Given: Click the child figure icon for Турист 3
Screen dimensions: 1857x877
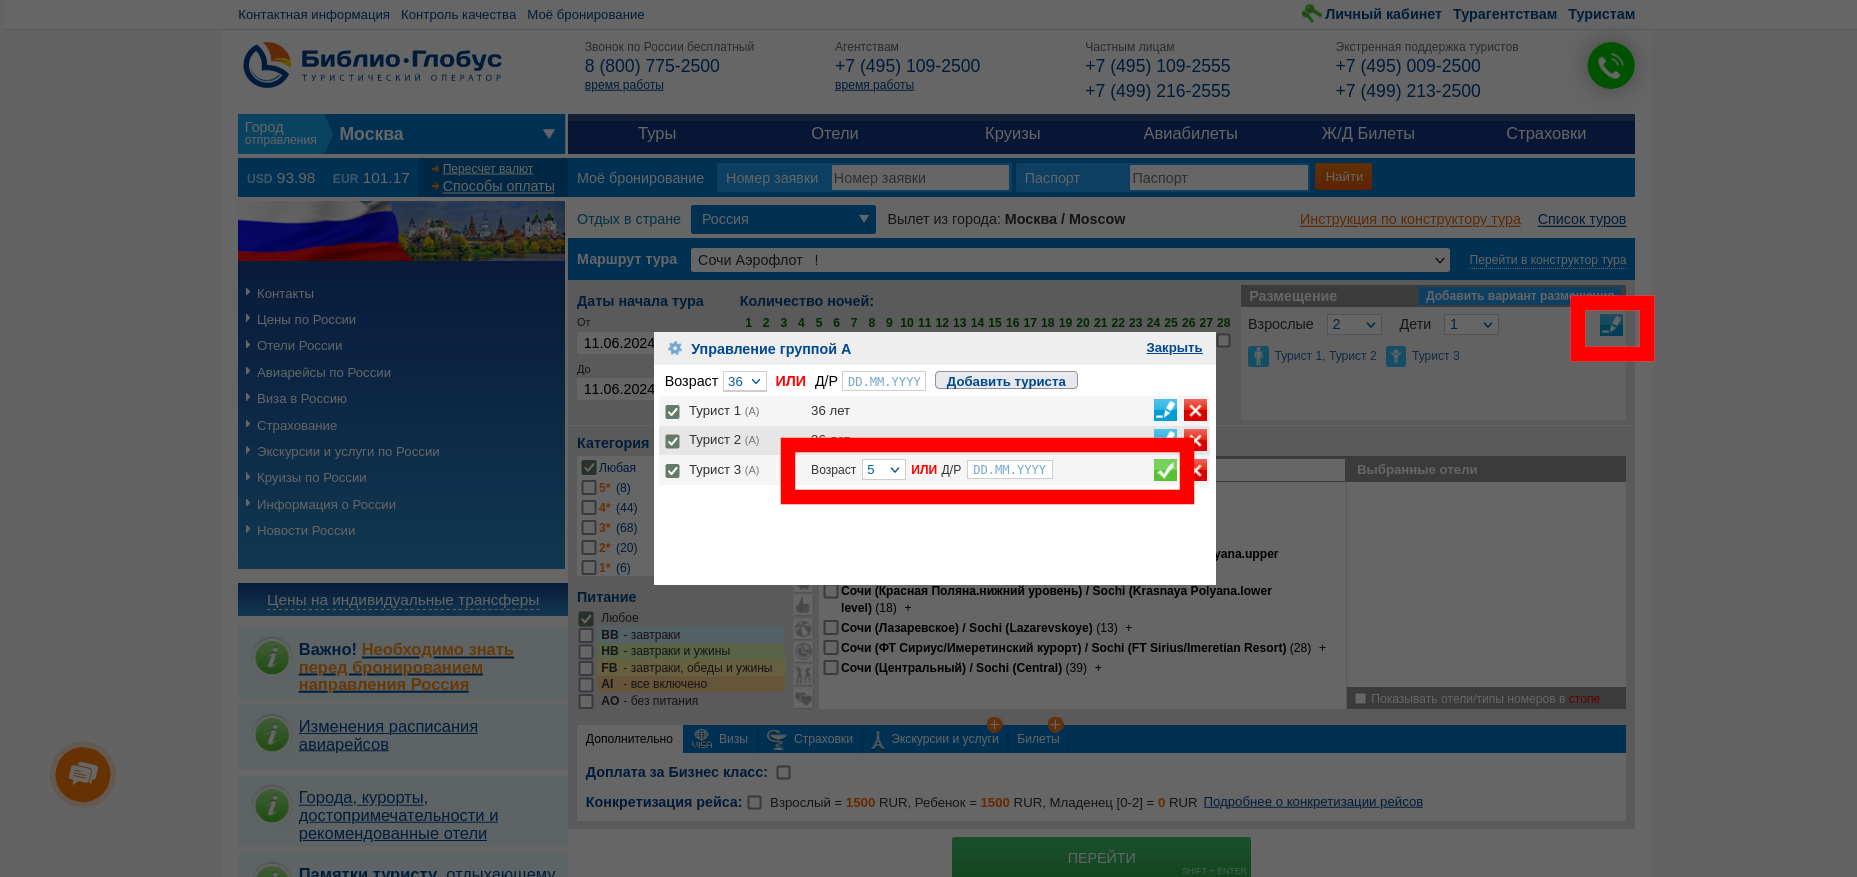Looking at the screenshot, I should (1396, 356).
